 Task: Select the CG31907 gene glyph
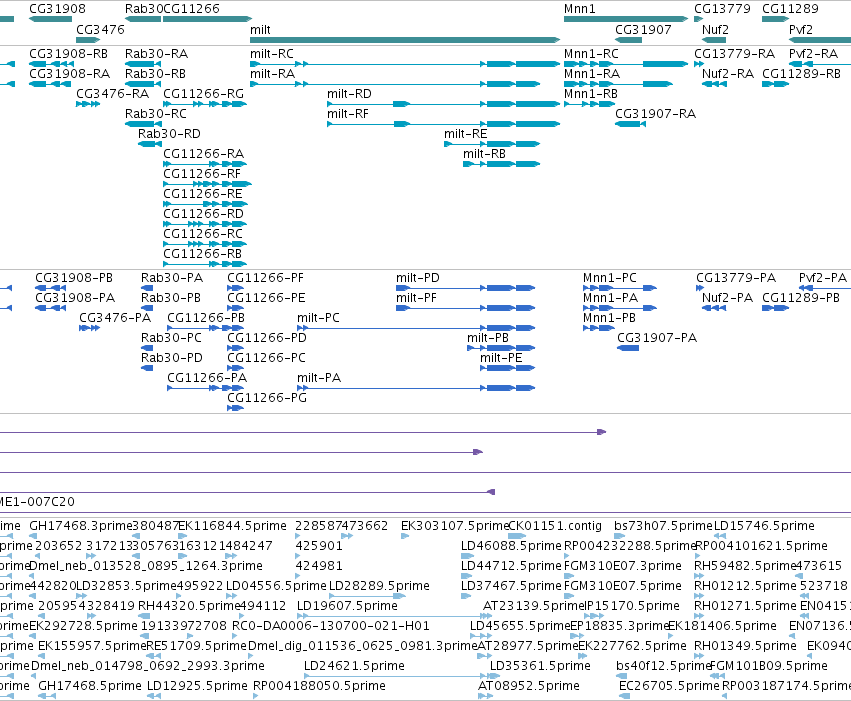[628, 40]
